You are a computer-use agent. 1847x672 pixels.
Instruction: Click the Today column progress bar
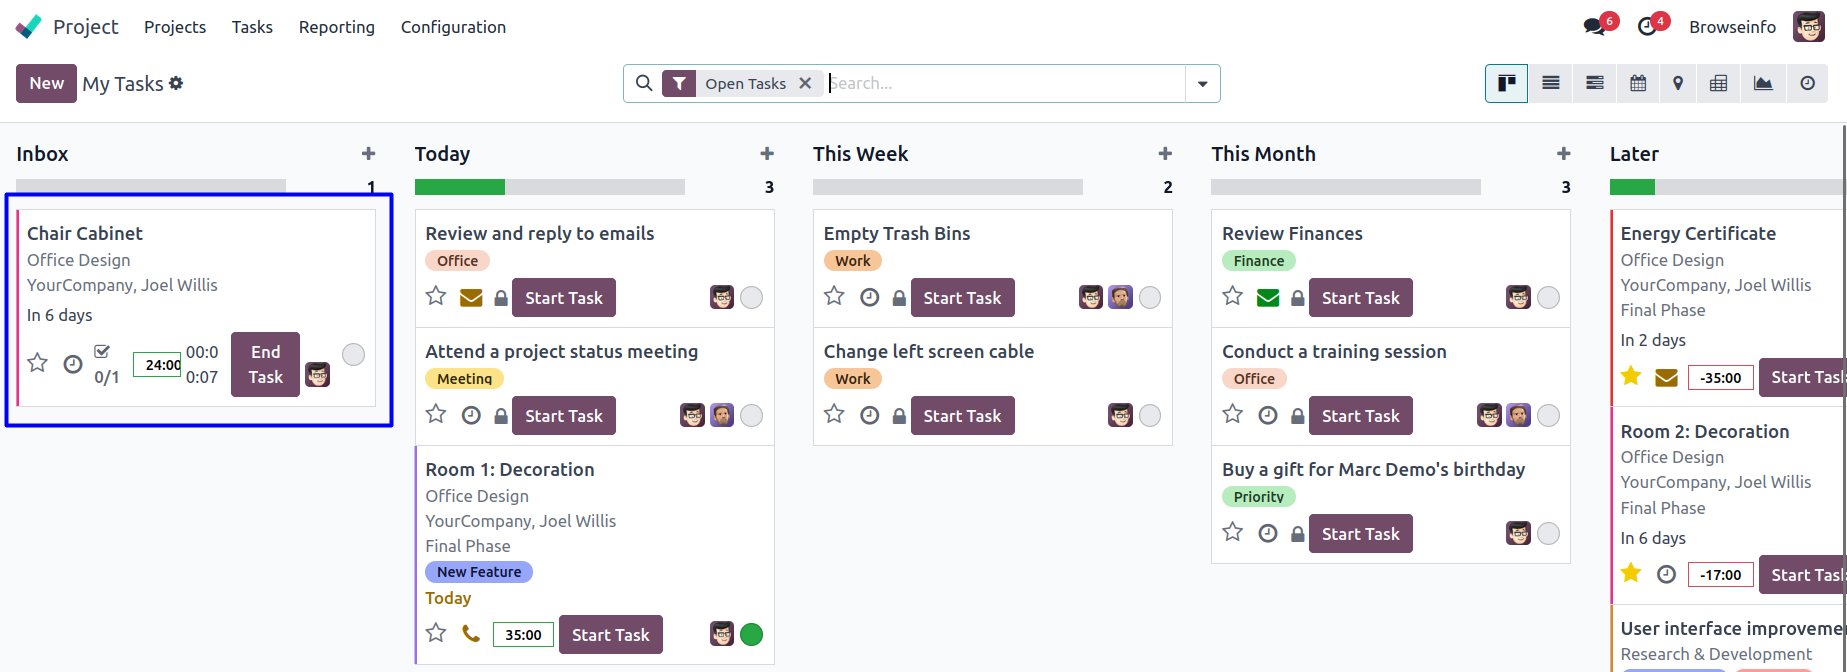click(x=549, y=187)
